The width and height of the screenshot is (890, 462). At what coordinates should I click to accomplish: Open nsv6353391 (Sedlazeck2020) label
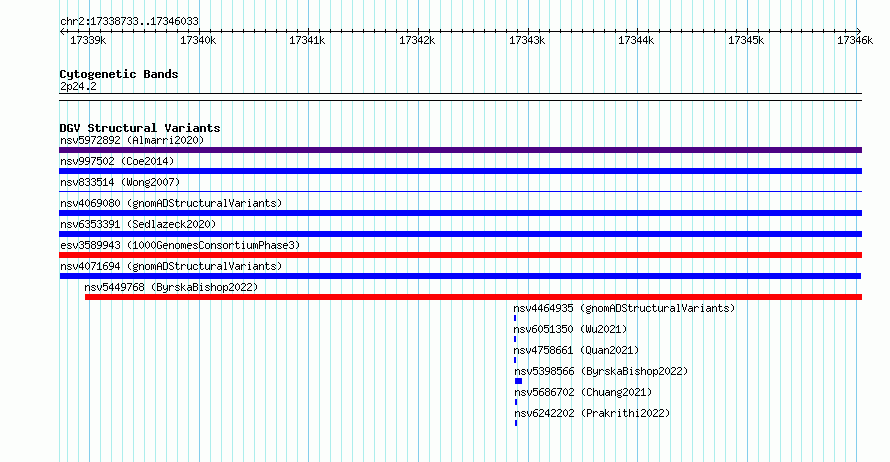point(138,224)
